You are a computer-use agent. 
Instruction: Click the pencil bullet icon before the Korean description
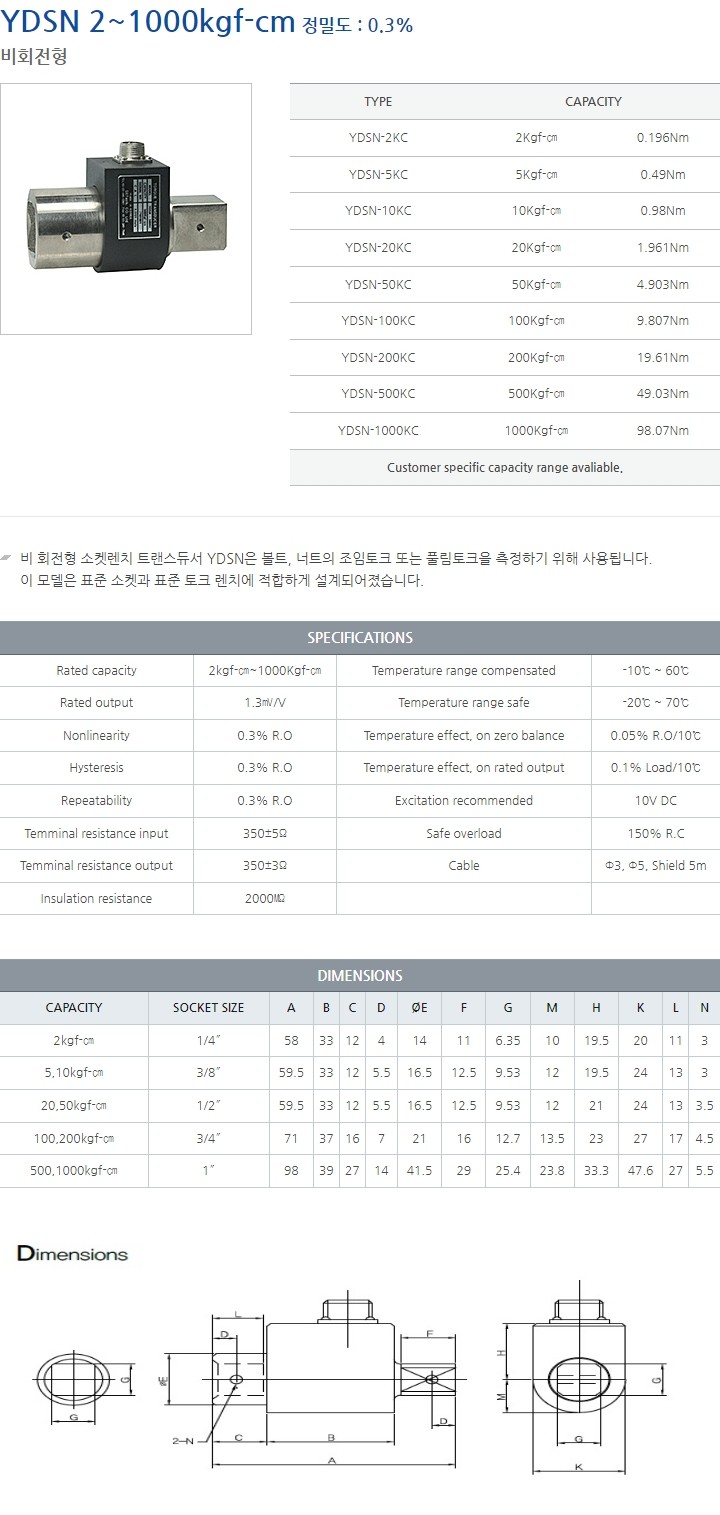[x=7, y=556]
